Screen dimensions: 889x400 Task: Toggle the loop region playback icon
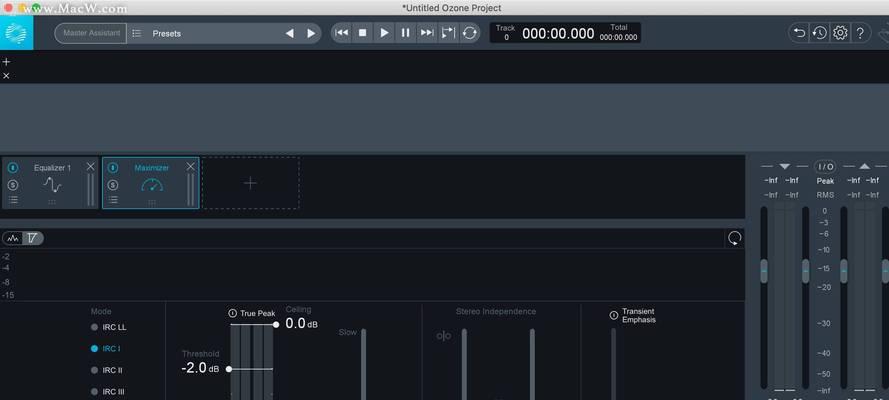tap(448, 33)
